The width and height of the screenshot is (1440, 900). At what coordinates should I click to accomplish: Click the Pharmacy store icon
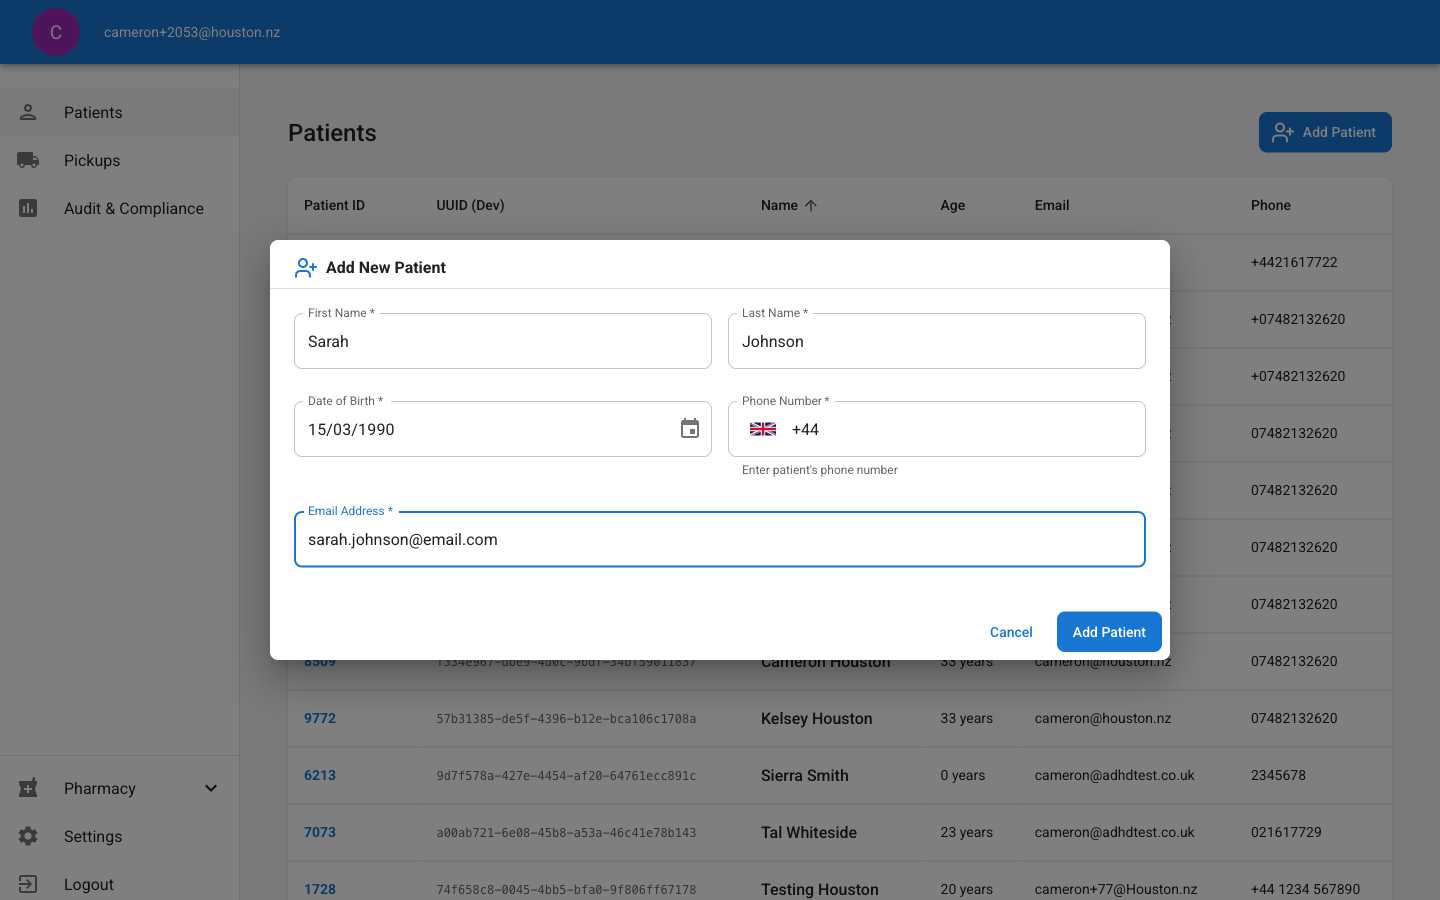pos(28,788)
